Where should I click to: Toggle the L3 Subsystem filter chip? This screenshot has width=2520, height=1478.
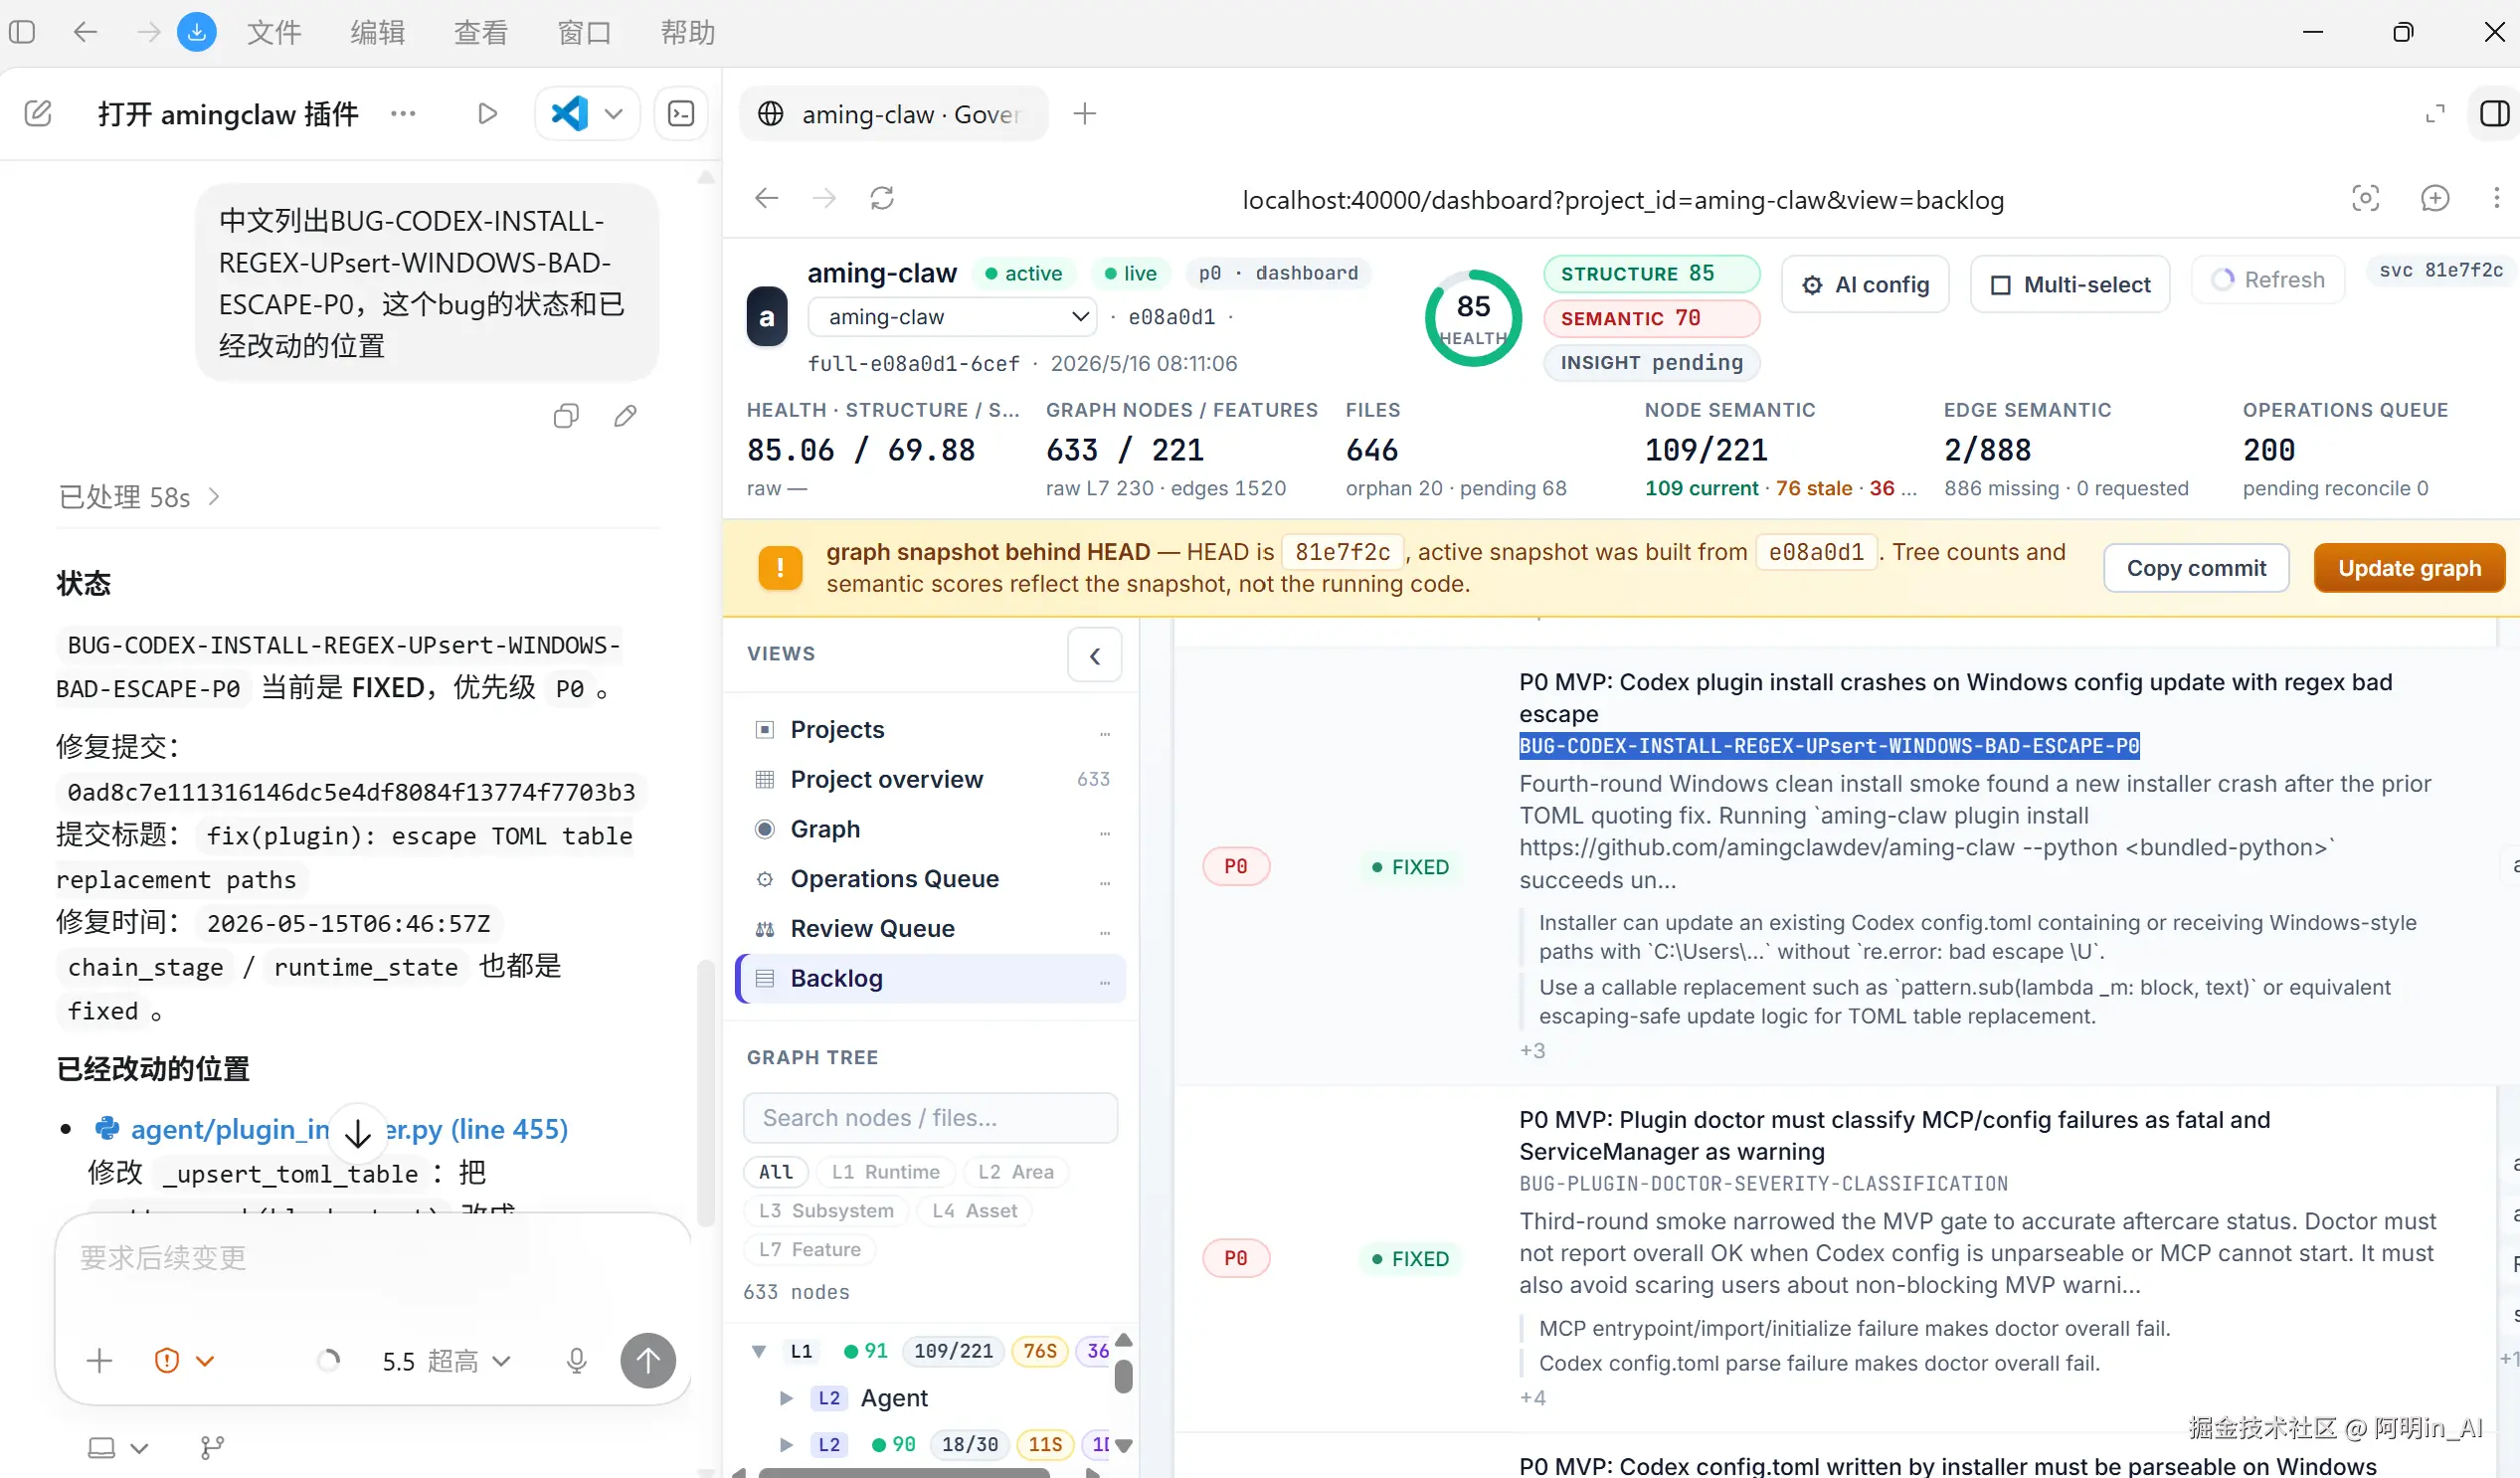pos(827,1211)
